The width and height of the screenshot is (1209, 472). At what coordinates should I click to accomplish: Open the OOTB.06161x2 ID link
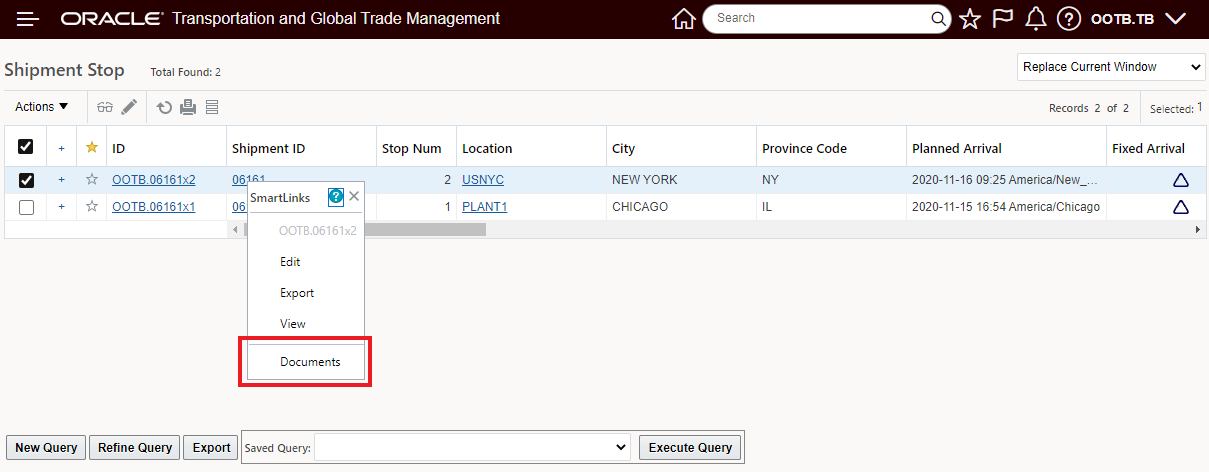[x=154, y=180]
